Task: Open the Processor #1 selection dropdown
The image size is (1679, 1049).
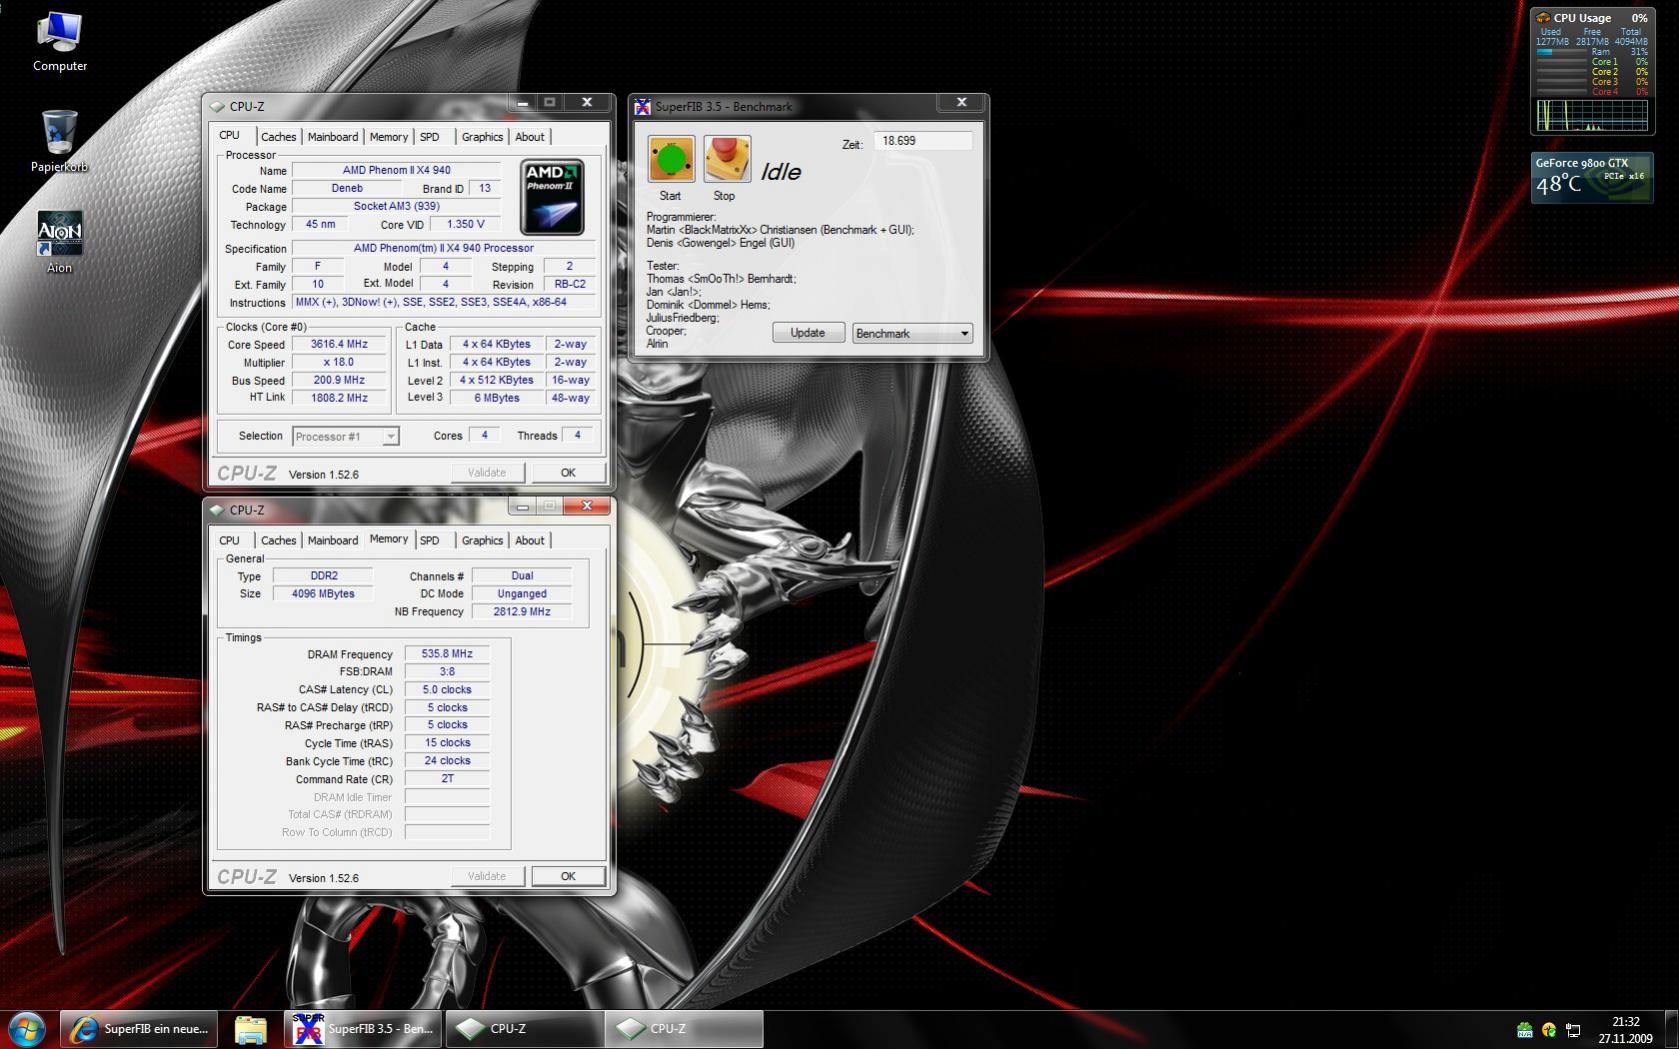Action: tap(346, 436)
